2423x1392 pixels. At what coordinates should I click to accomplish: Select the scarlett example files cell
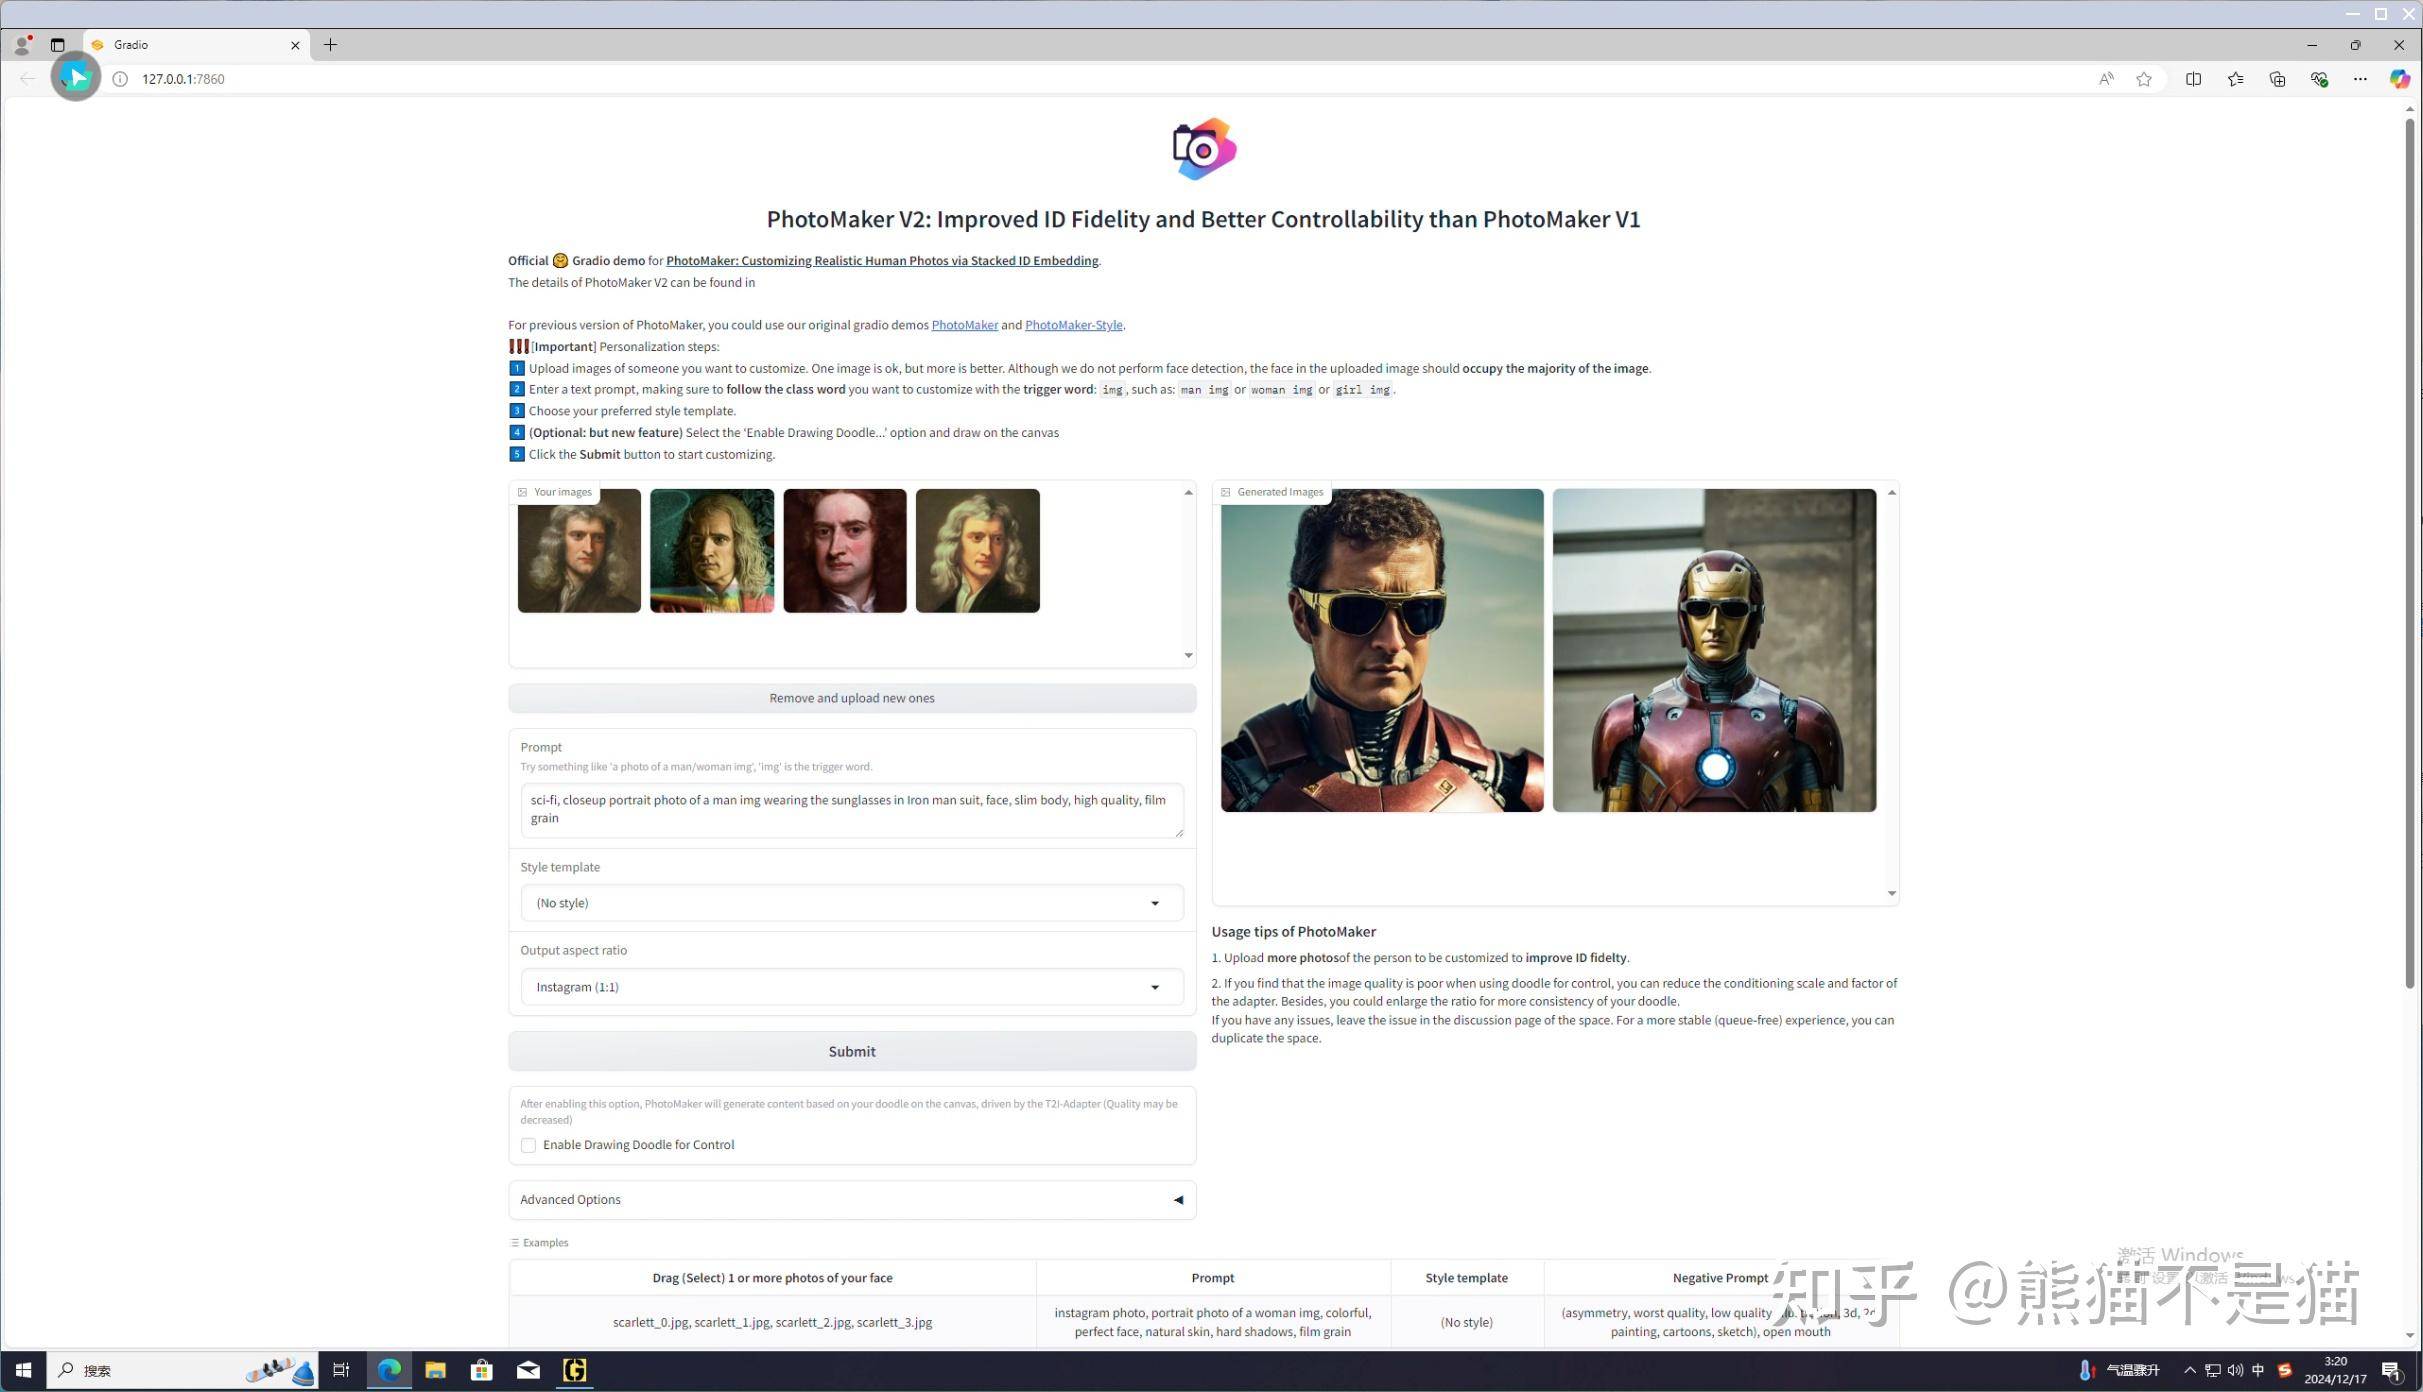tap(773, 1323)
